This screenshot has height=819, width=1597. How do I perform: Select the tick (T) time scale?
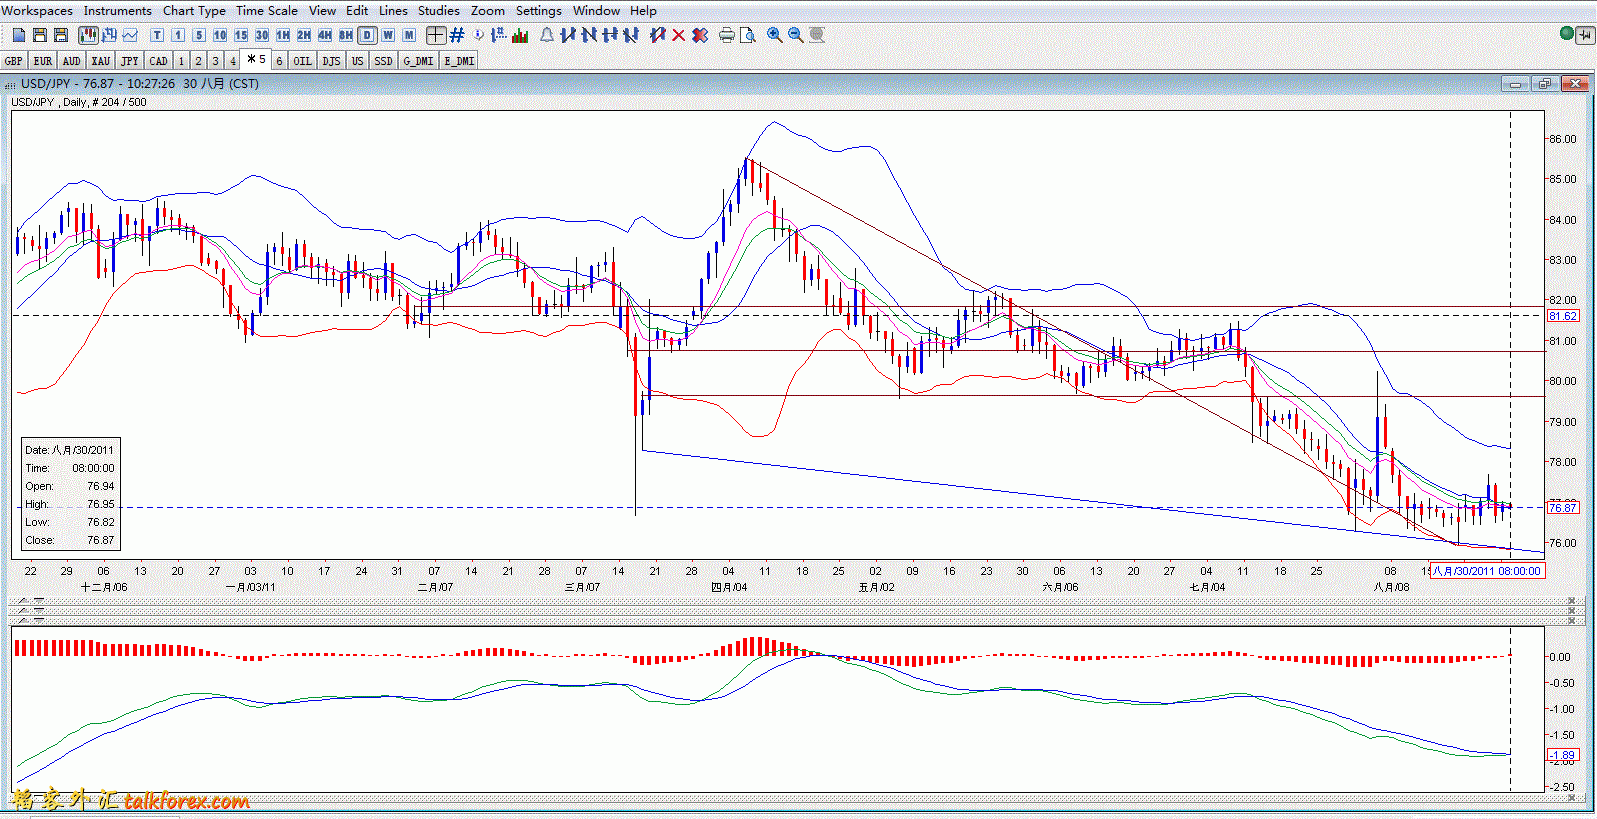157,35
